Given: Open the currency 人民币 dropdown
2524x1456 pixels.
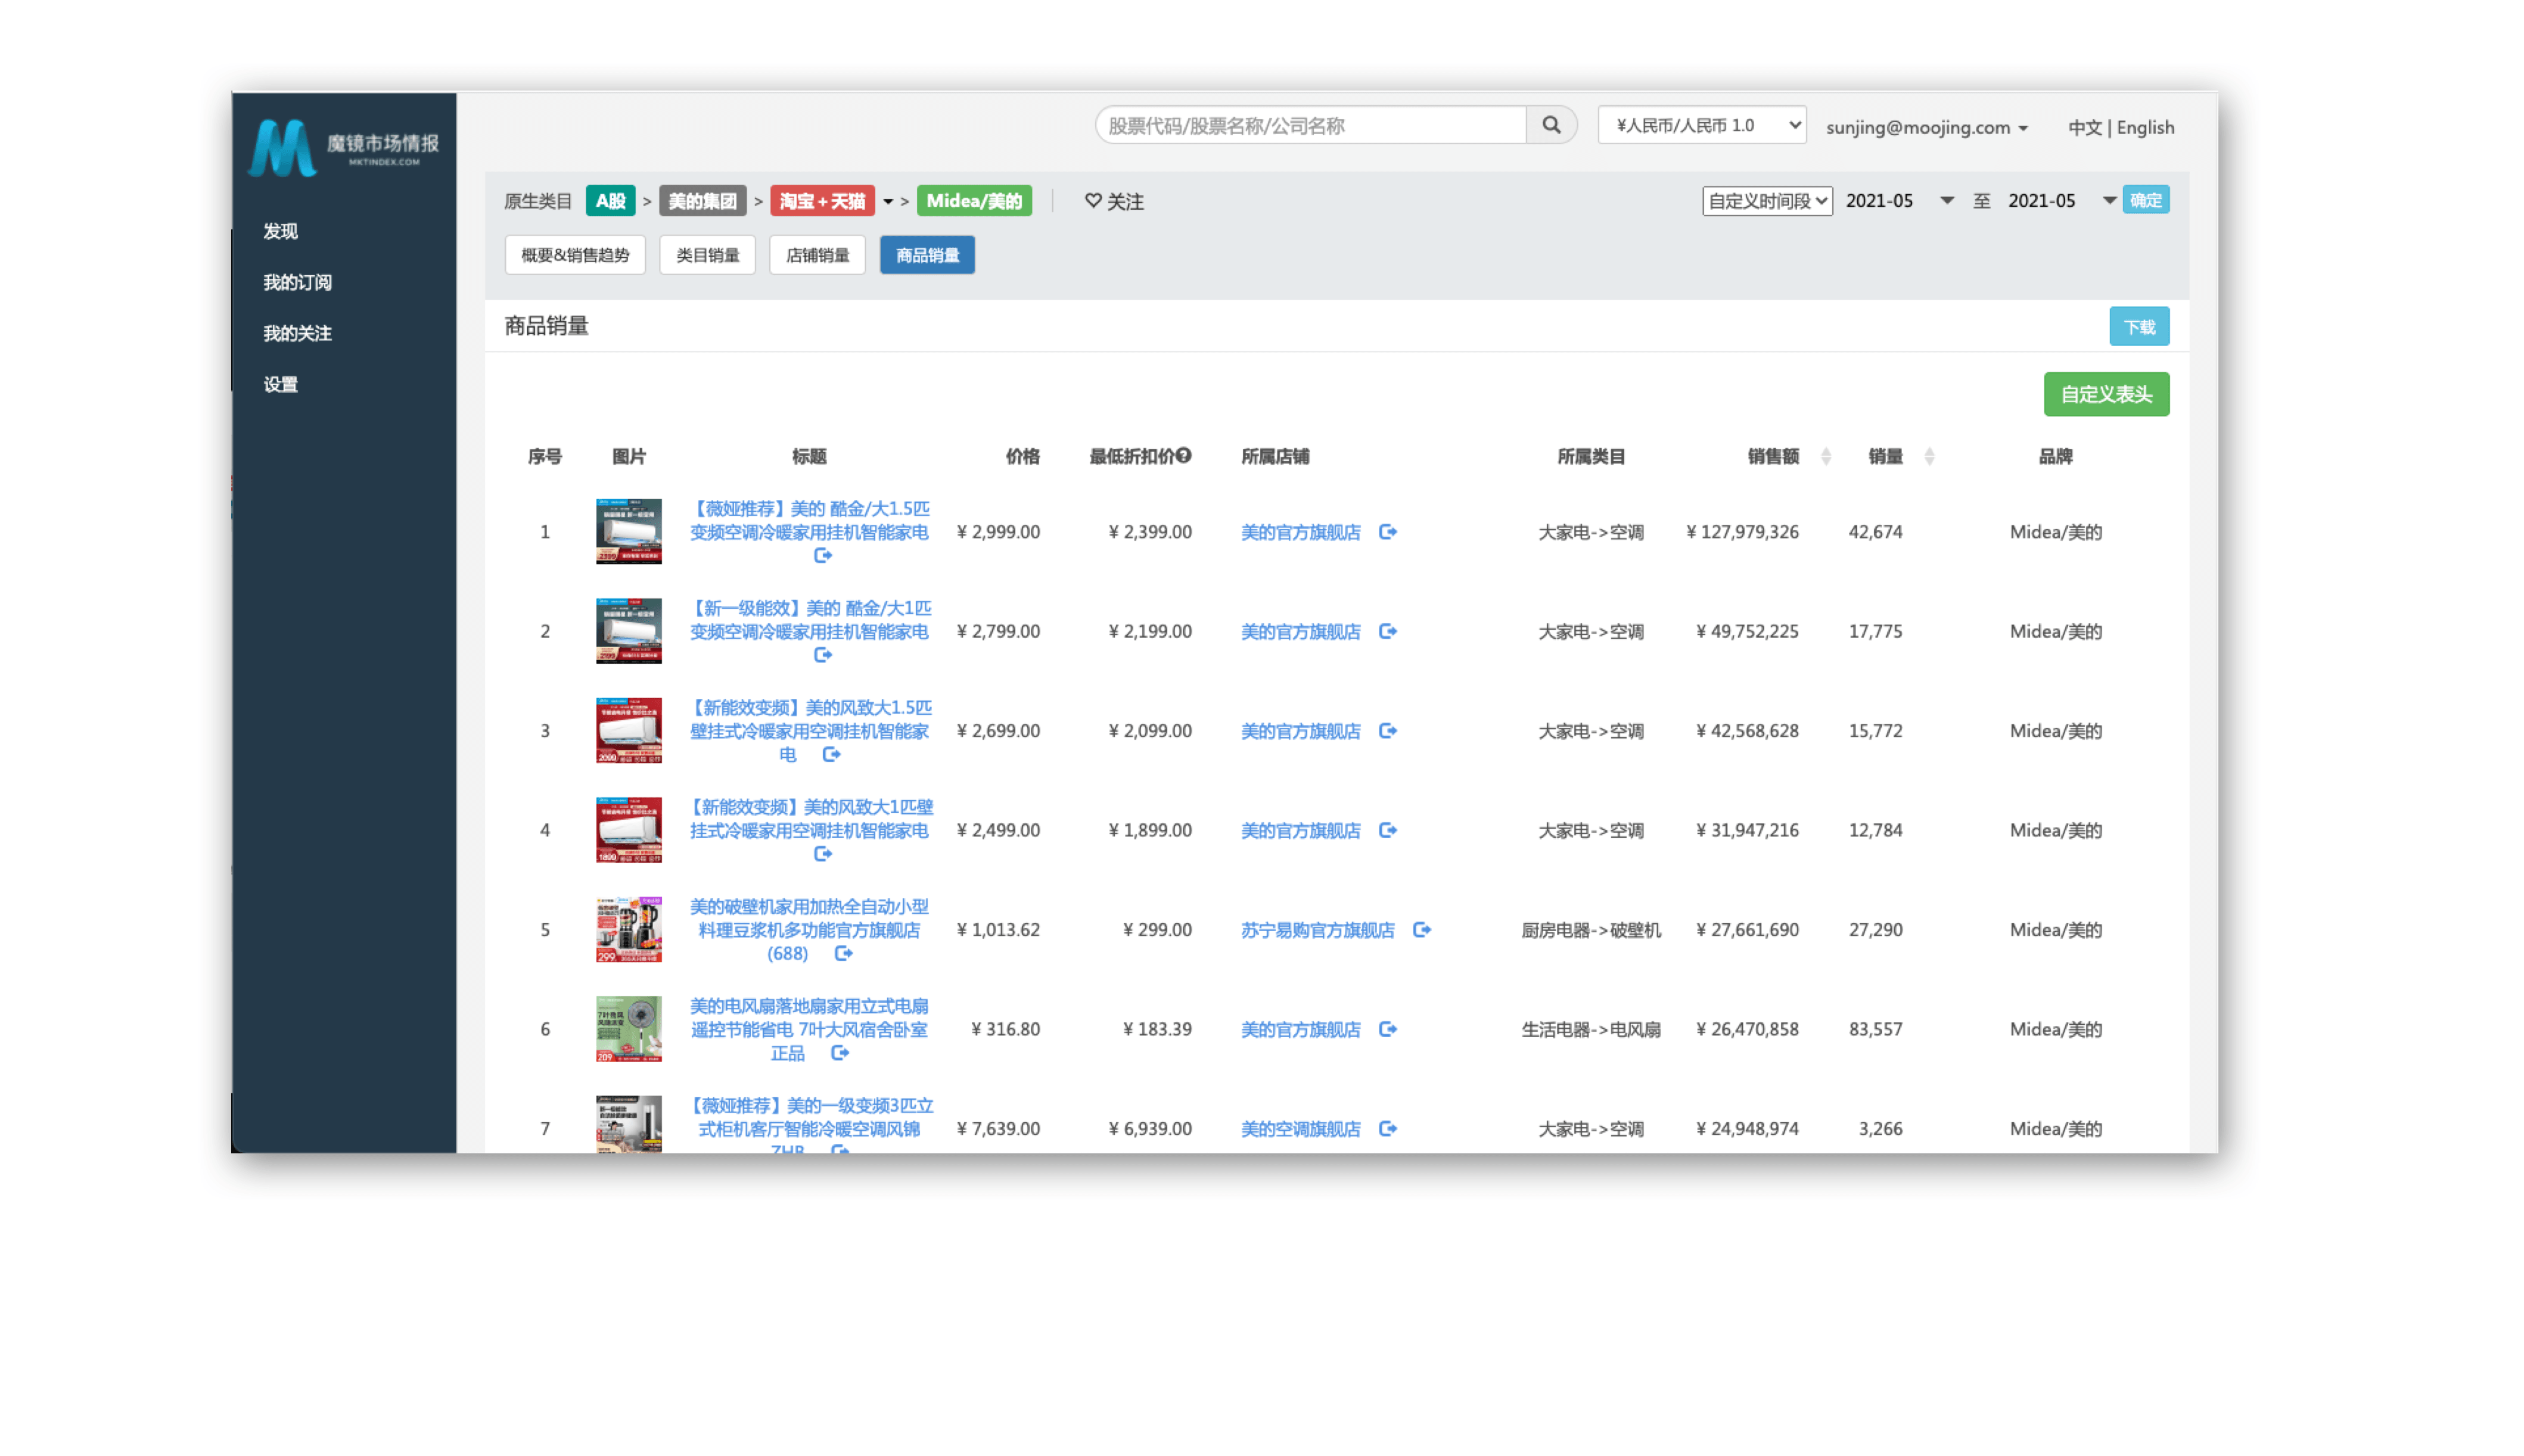Looking at the screenshot, I should point(1701,125).
